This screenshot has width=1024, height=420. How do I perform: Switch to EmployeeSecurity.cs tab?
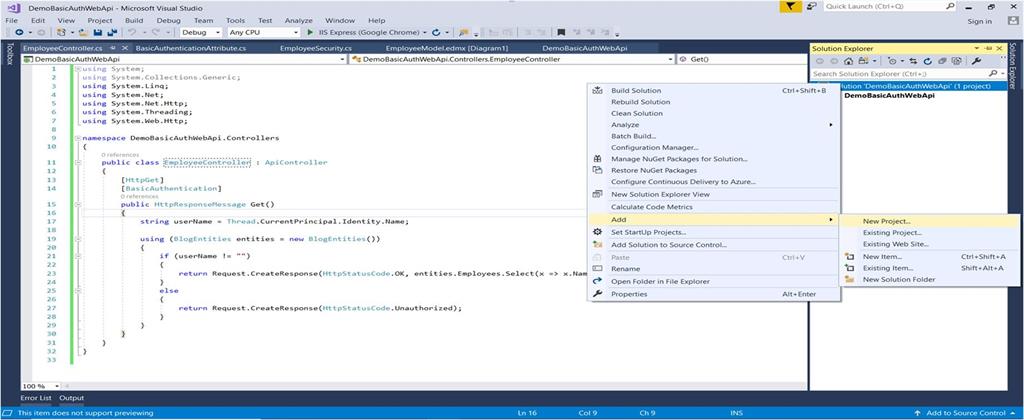(x=315, y=48)
